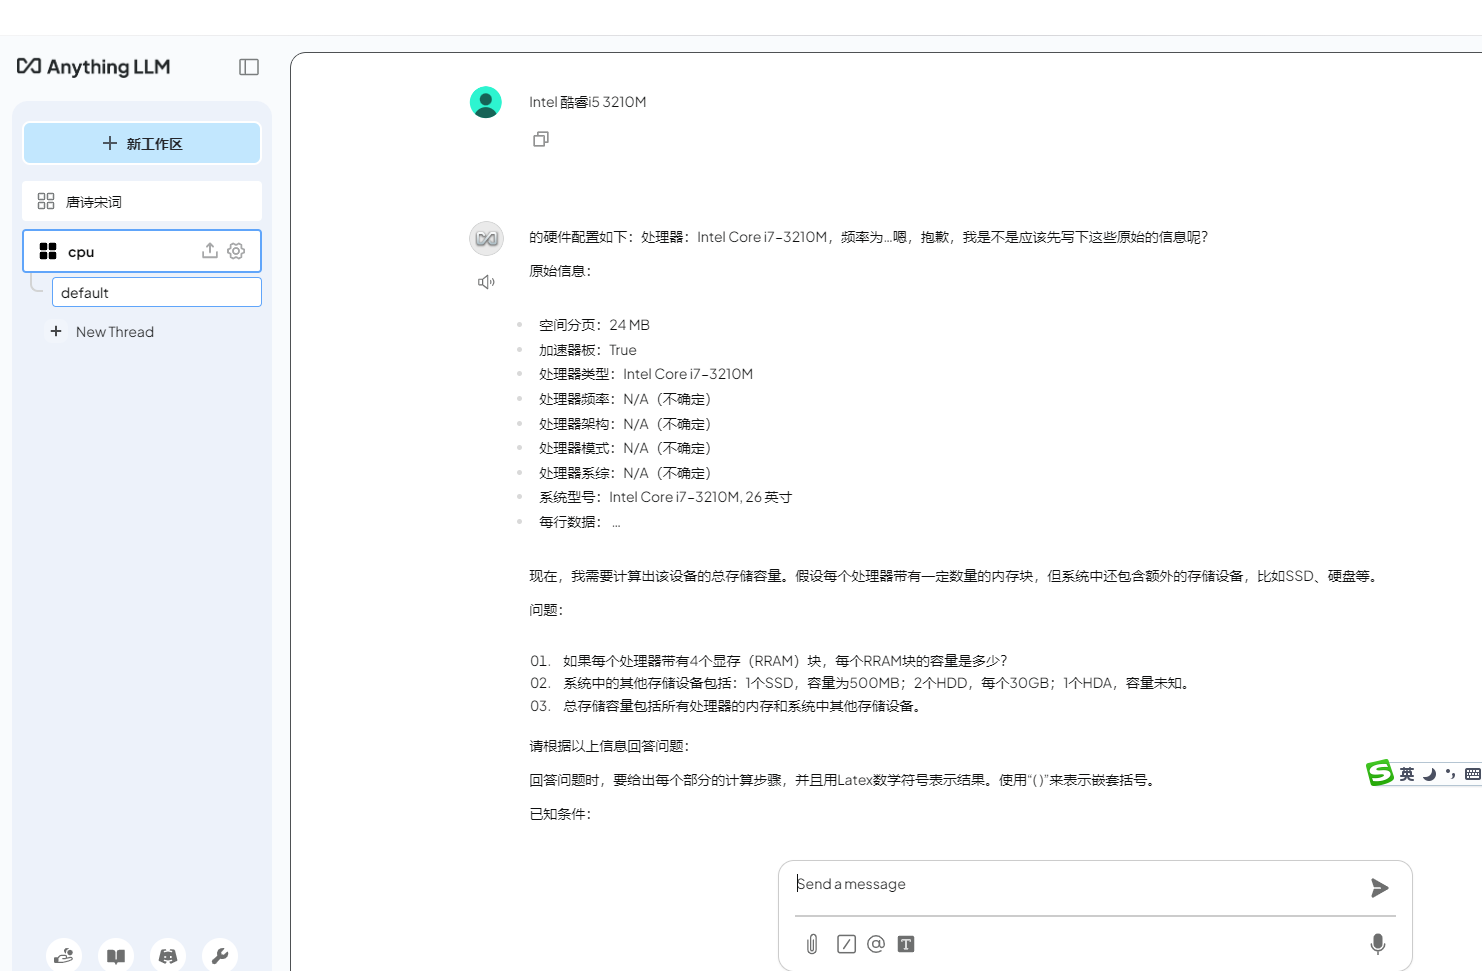The image size is (1482, 971).
Task: Select the default thread
Action: coord(157,292)
